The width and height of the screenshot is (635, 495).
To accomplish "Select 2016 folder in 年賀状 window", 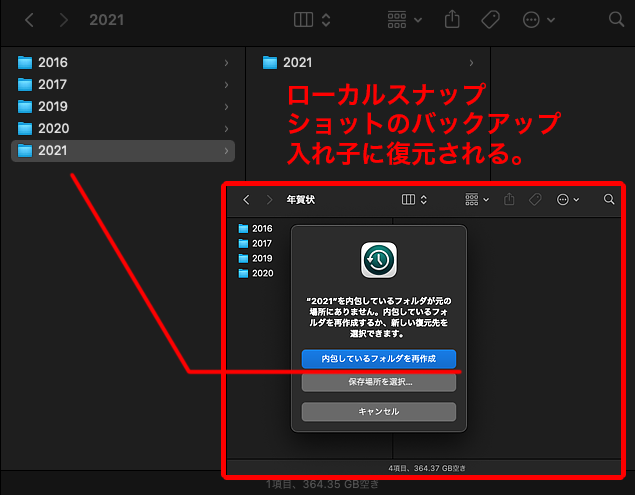I will point(256,228).
